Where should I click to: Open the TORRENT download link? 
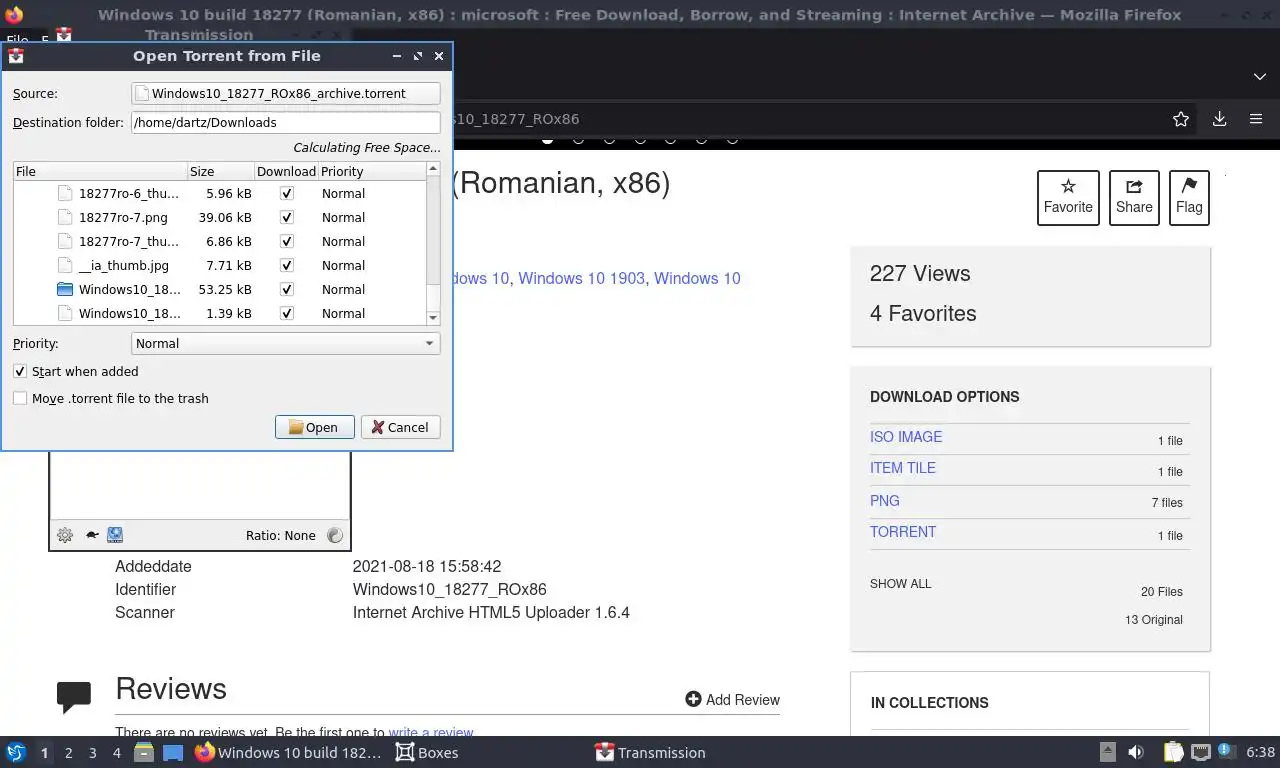pyautogui.click(x=903, y=532)
